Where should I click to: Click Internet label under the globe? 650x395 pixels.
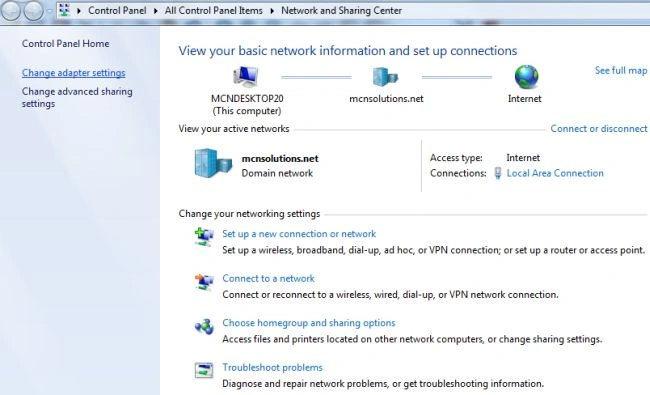tap(524, 99)
